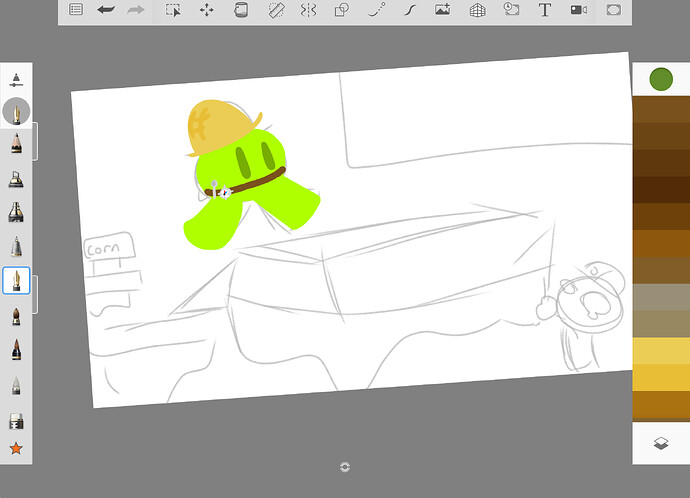The image size is (690, 498).
Task: Open the Layers panel icon
Action: pos(660,443)
